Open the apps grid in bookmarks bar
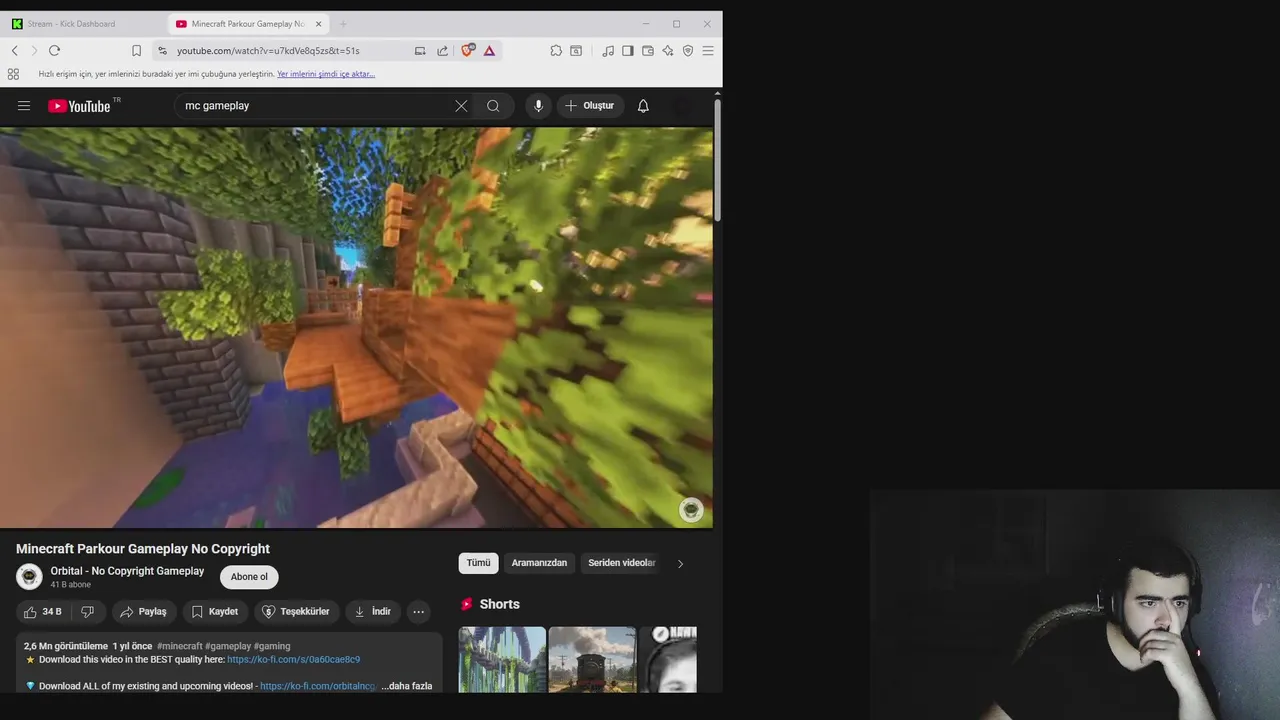Viewport: 1280px width, 720px height. (13, 74)
